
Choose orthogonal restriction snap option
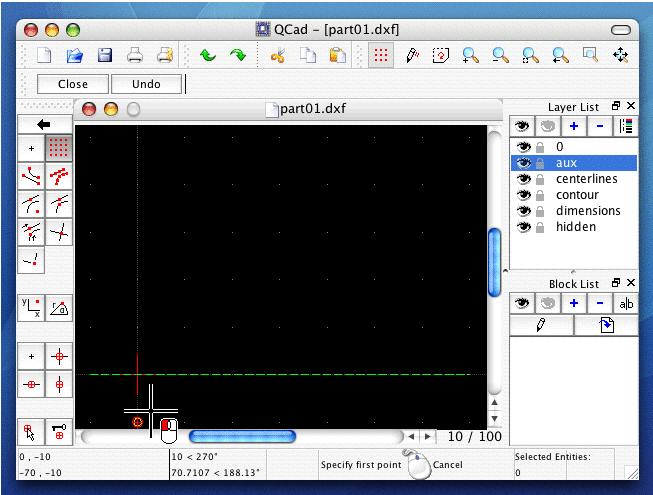pyautogui.click(x=59, y=356)
